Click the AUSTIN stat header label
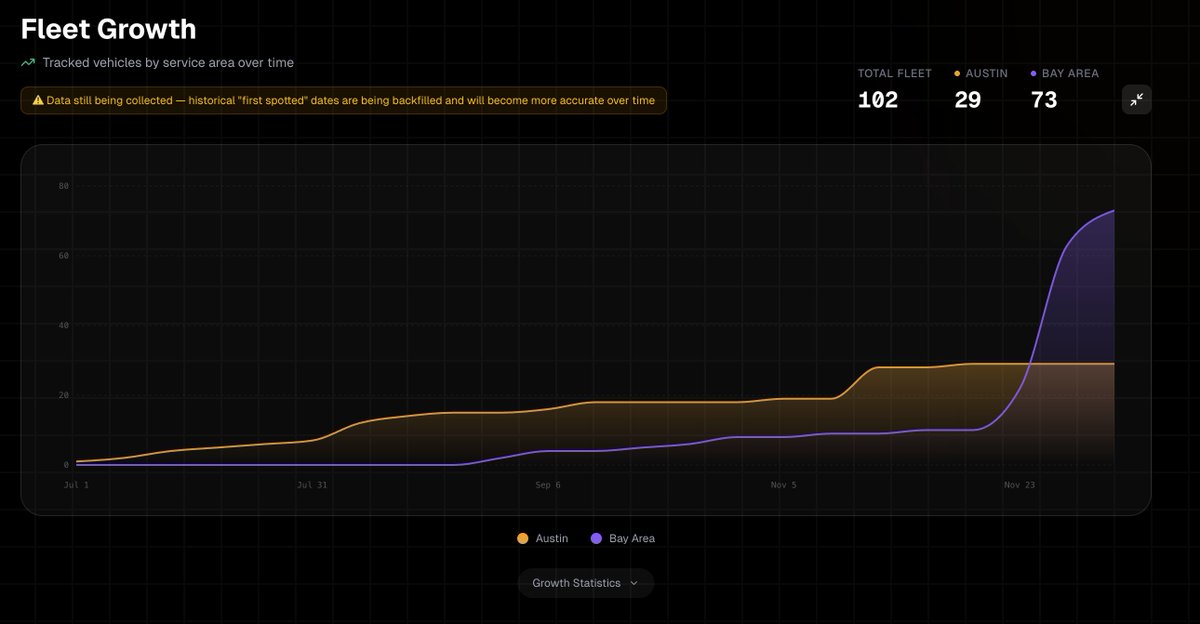 [x=986, y=73]
